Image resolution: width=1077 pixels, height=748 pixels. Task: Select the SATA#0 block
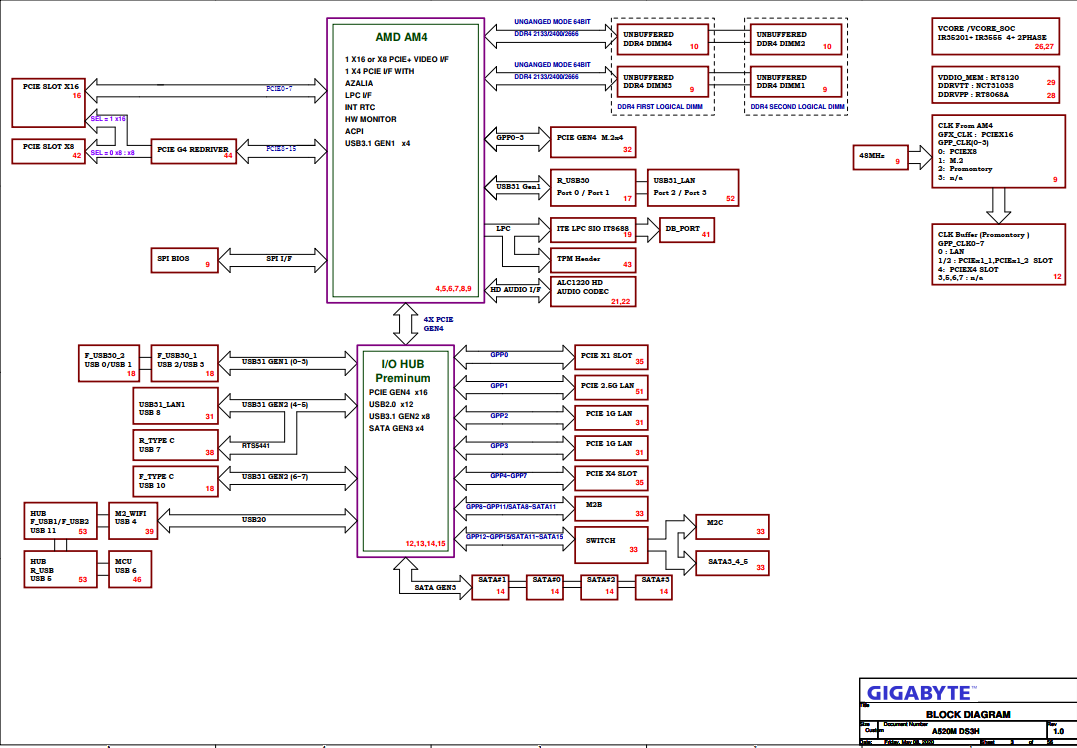[545, 587]
